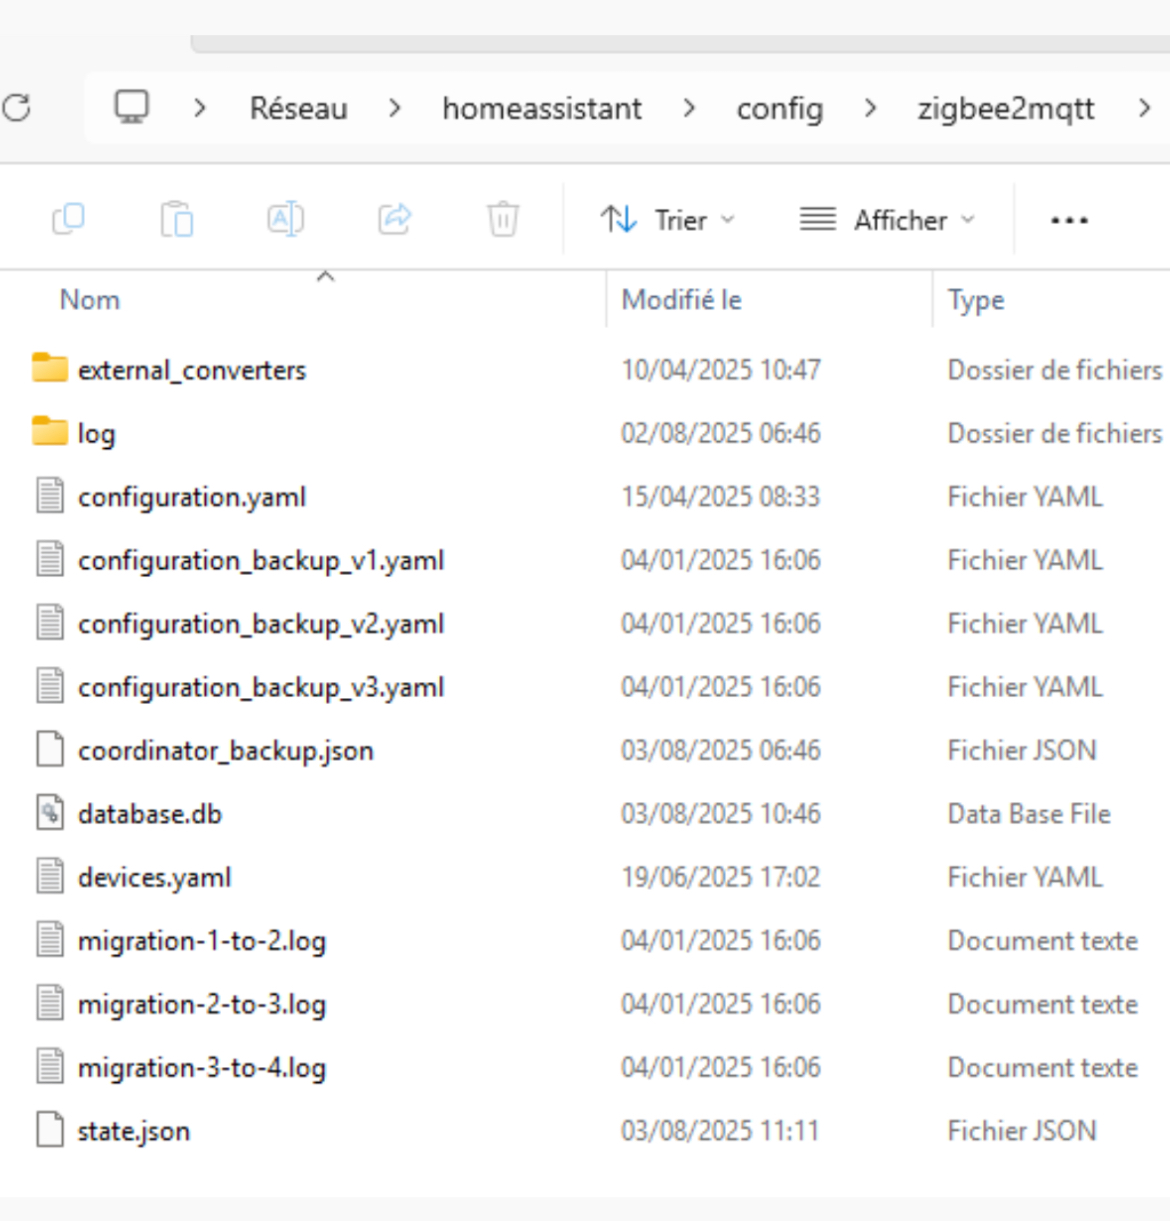Select the configuration_backup_v1.yaml file icon
1170x1221 pixels.
[x=50, y=558]
